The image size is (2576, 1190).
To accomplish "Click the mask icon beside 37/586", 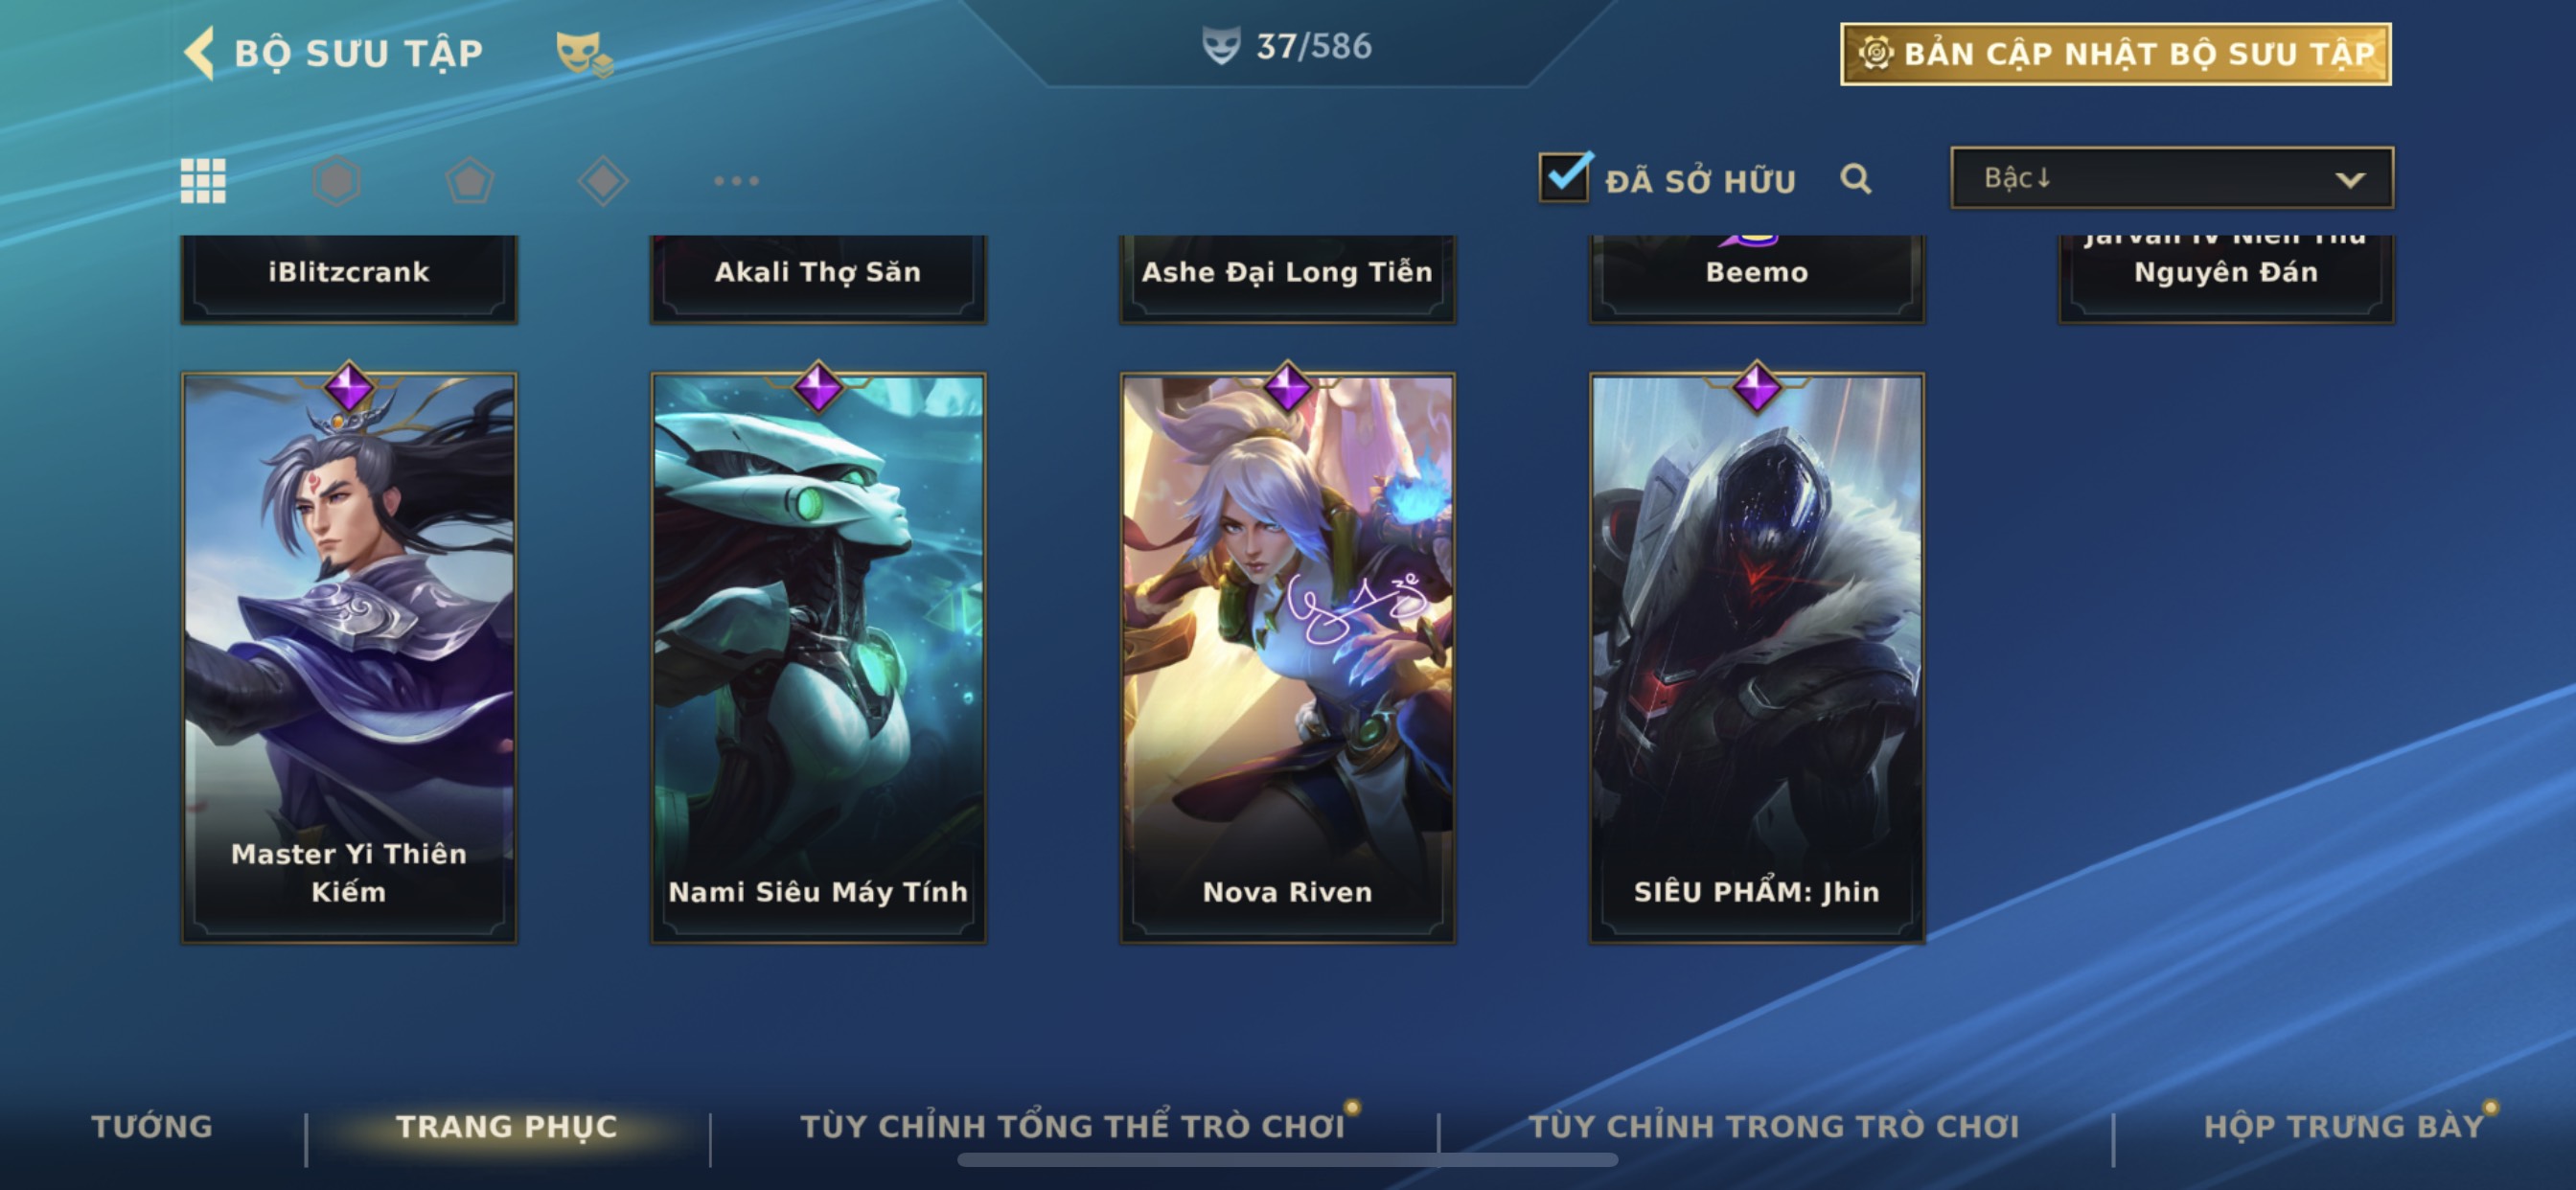I will coord(1220,46).
